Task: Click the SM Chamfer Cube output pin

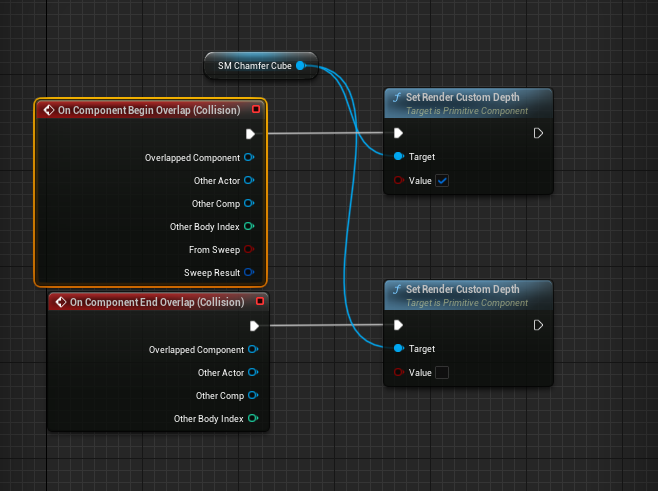Action: tap(300, 66)
